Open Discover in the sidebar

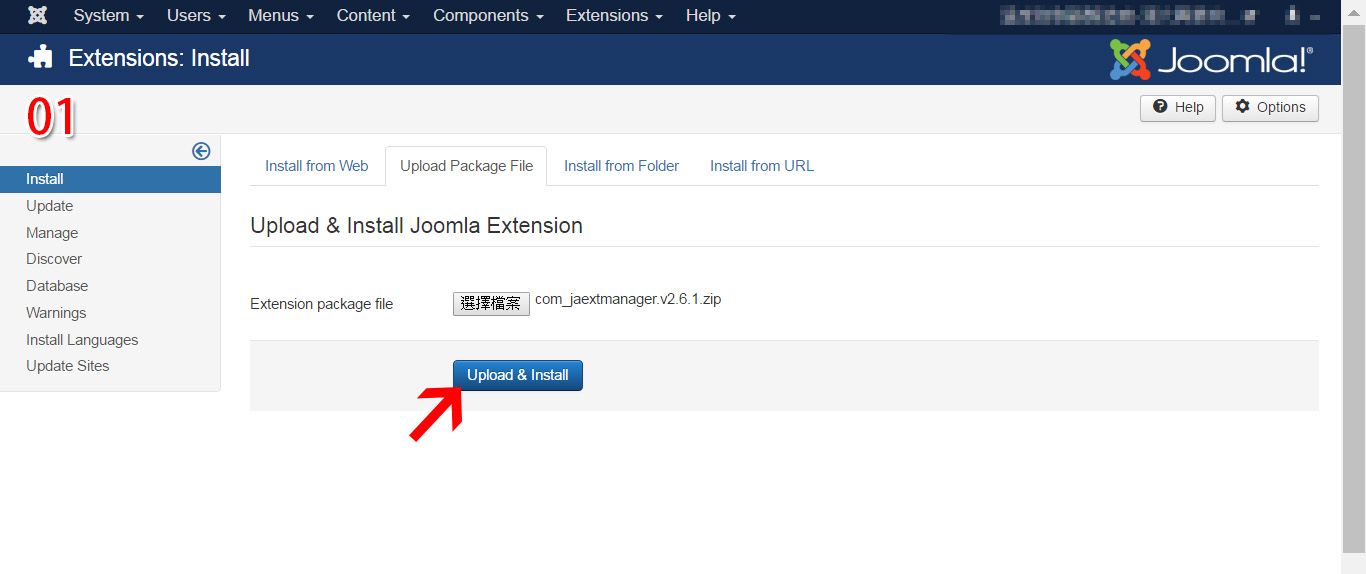[54, 259]
